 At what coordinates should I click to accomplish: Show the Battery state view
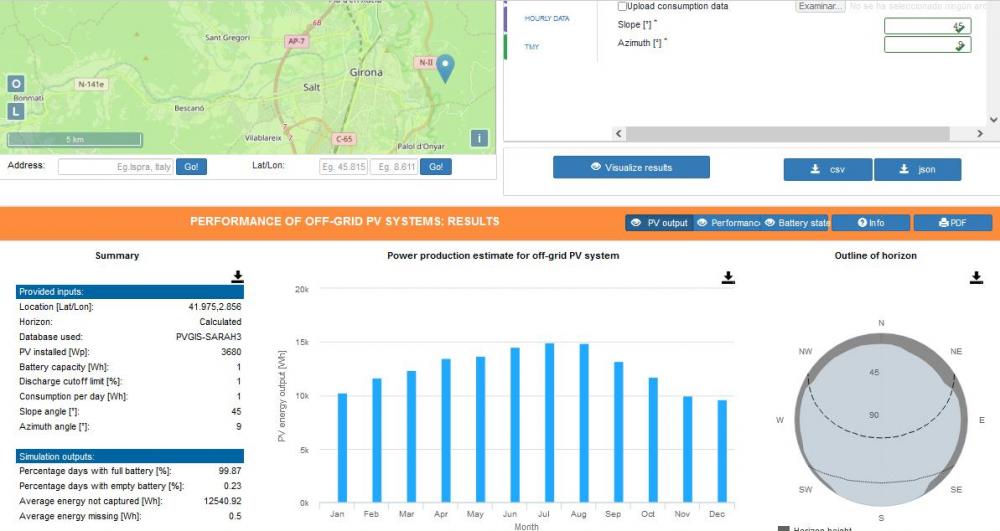point(796,222)
